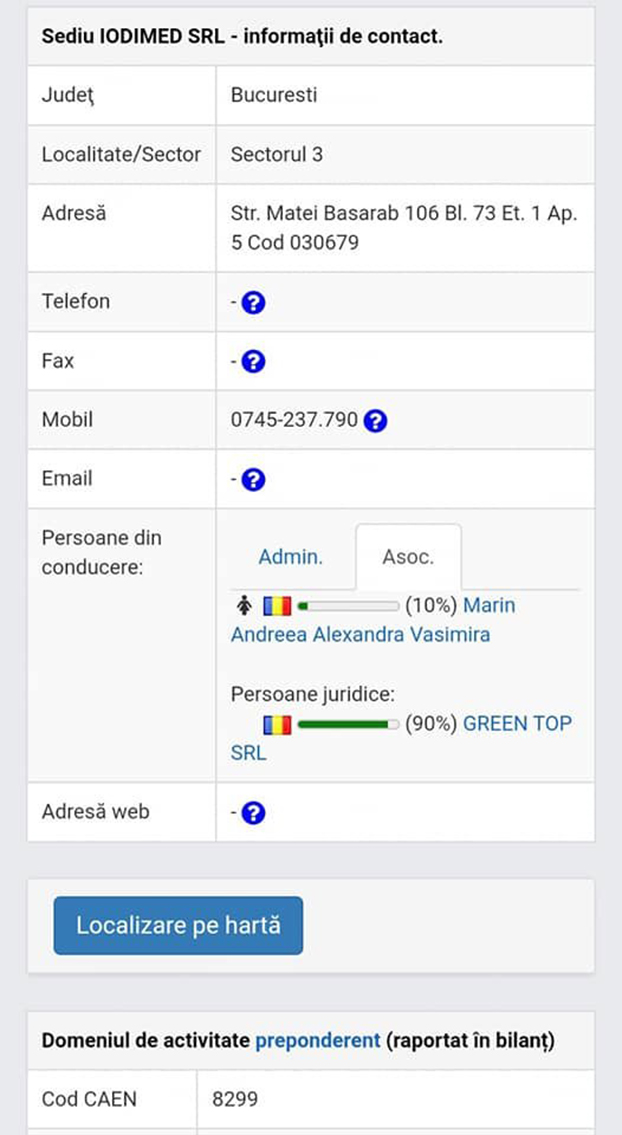This screenshot has width=622, height=1135.
Task: Click the question mark icon beside Fax
Action: tap(252, 361)
